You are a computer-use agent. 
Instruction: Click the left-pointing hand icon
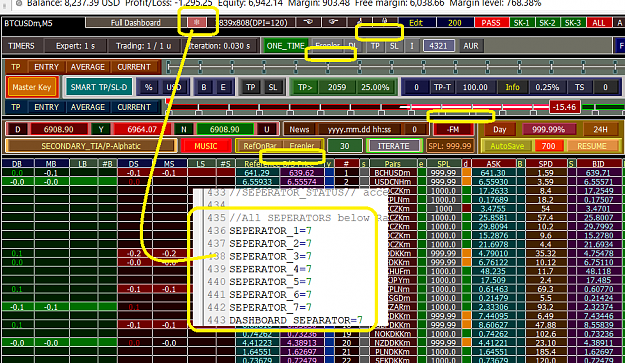click(x=307, y=23)
